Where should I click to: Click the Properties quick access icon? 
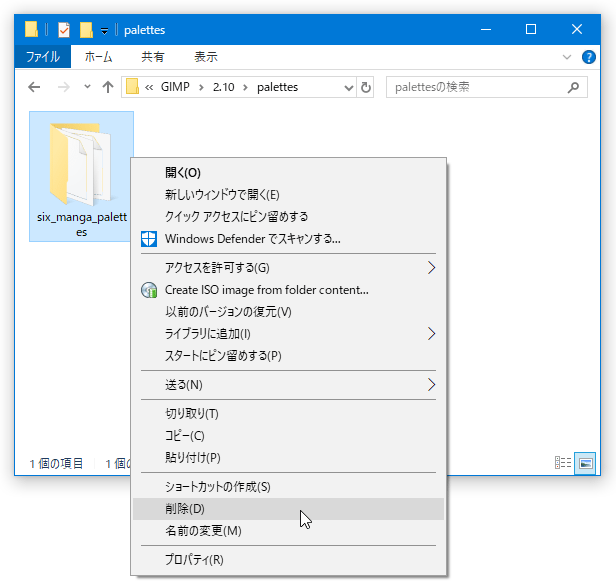point(64,30)
